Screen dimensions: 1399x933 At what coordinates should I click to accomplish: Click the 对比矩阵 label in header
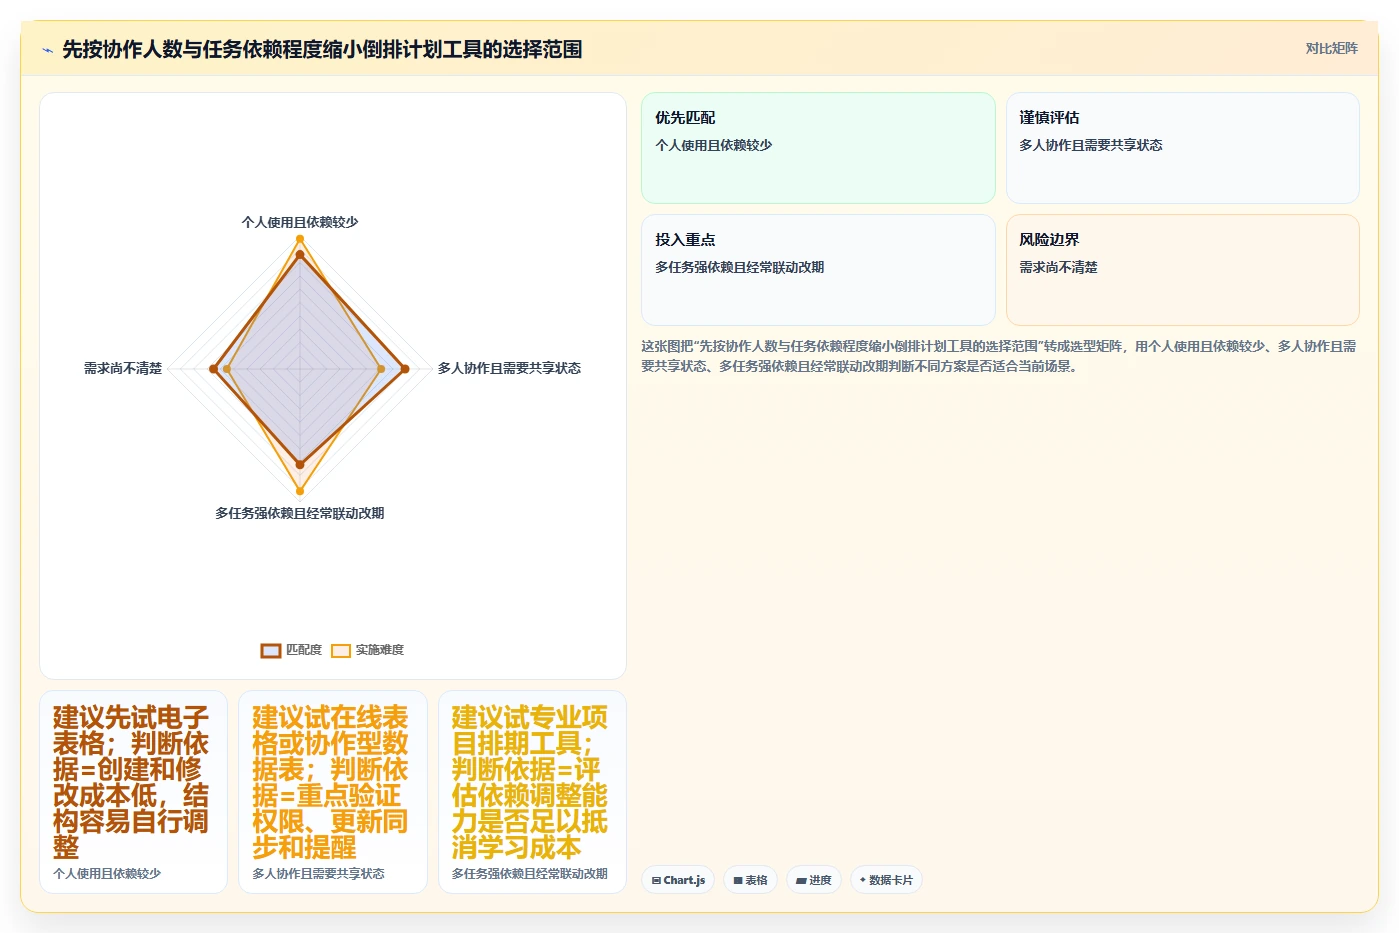tap(1331, 48)
